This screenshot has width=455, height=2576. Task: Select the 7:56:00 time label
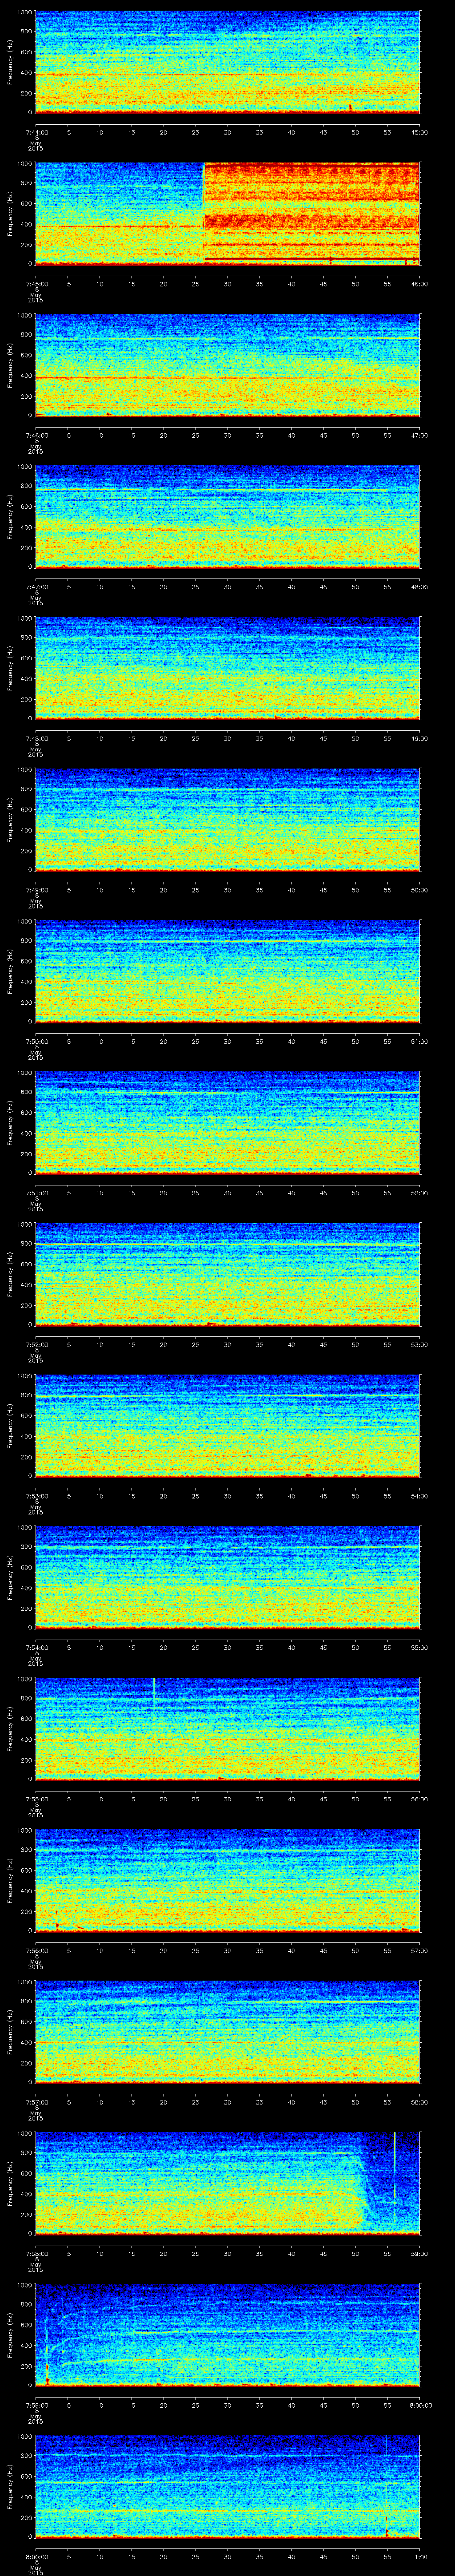pos(36,1949)
